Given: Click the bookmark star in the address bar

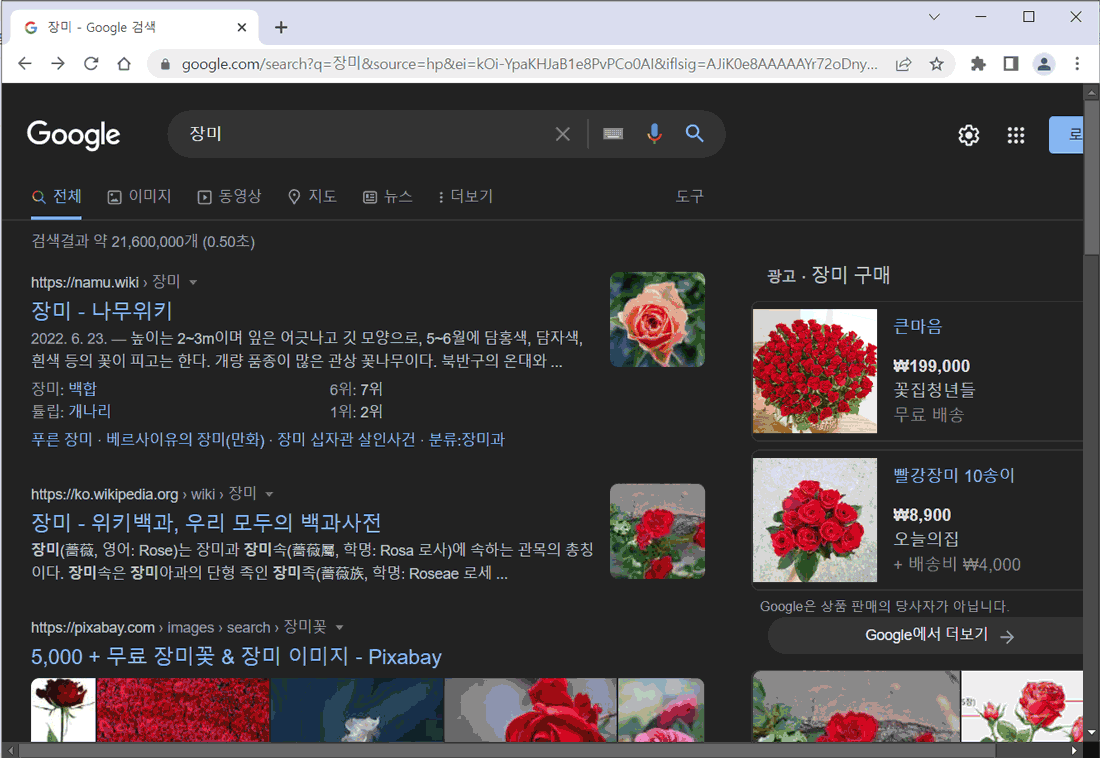Looking at the screenshot, I should (x=937, y=63).
